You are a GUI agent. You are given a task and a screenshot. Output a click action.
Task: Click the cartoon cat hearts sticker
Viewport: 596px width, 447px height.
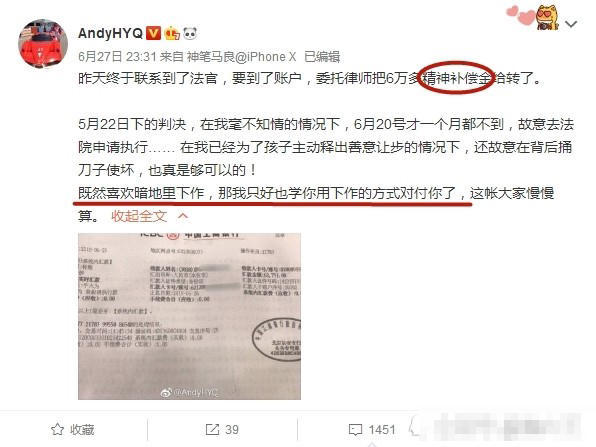[533, 17]
